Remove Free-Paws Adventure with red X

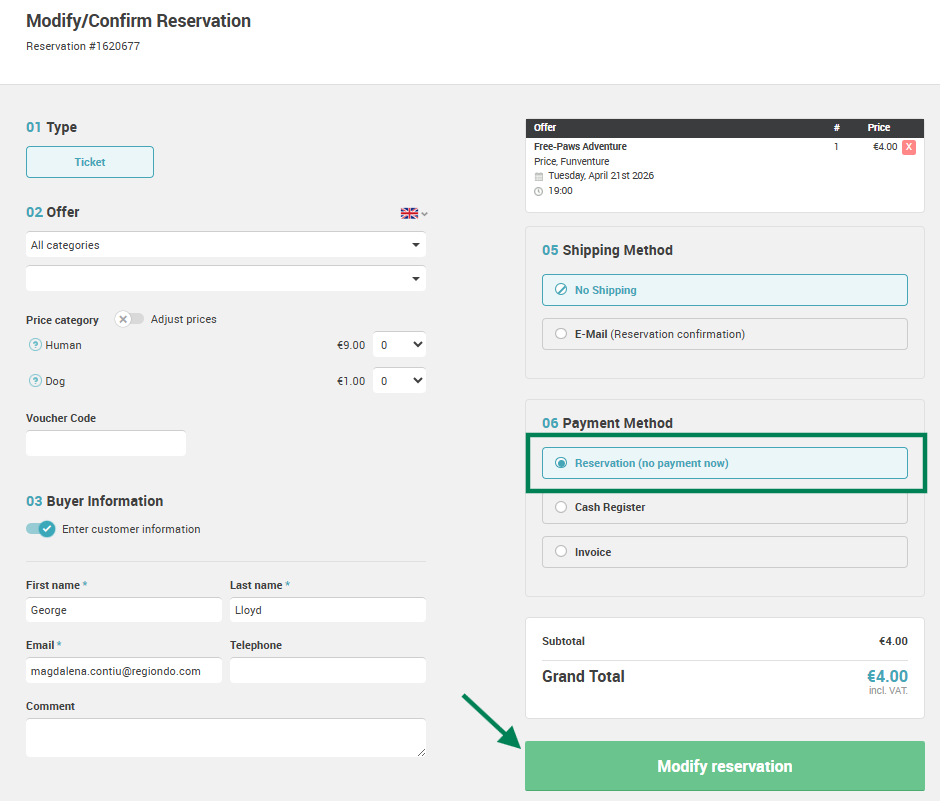909,147
